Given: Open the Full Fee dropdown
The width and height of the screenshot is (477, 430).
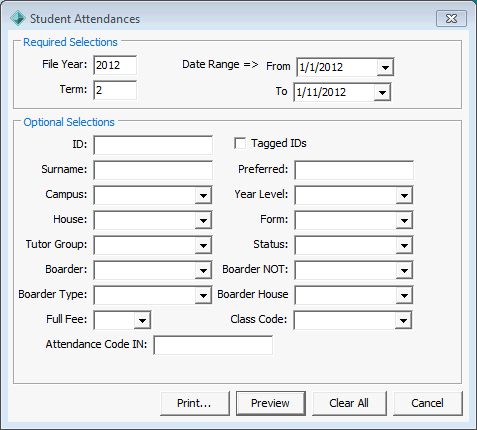Looking at the screenshot, I should tap(142, 320).
